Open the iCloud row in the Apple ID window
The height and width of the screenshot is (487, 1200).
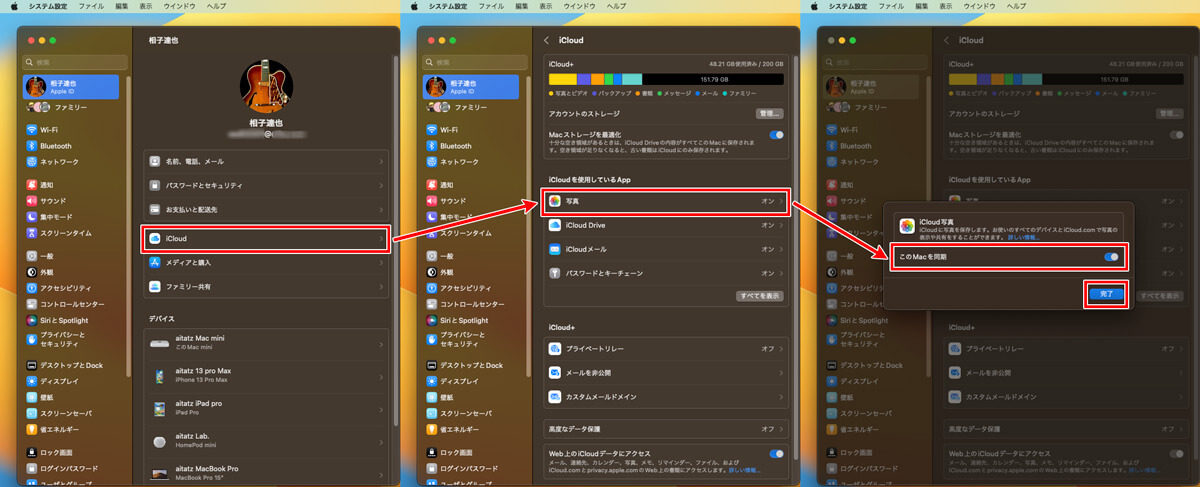(x=266, y=239)
